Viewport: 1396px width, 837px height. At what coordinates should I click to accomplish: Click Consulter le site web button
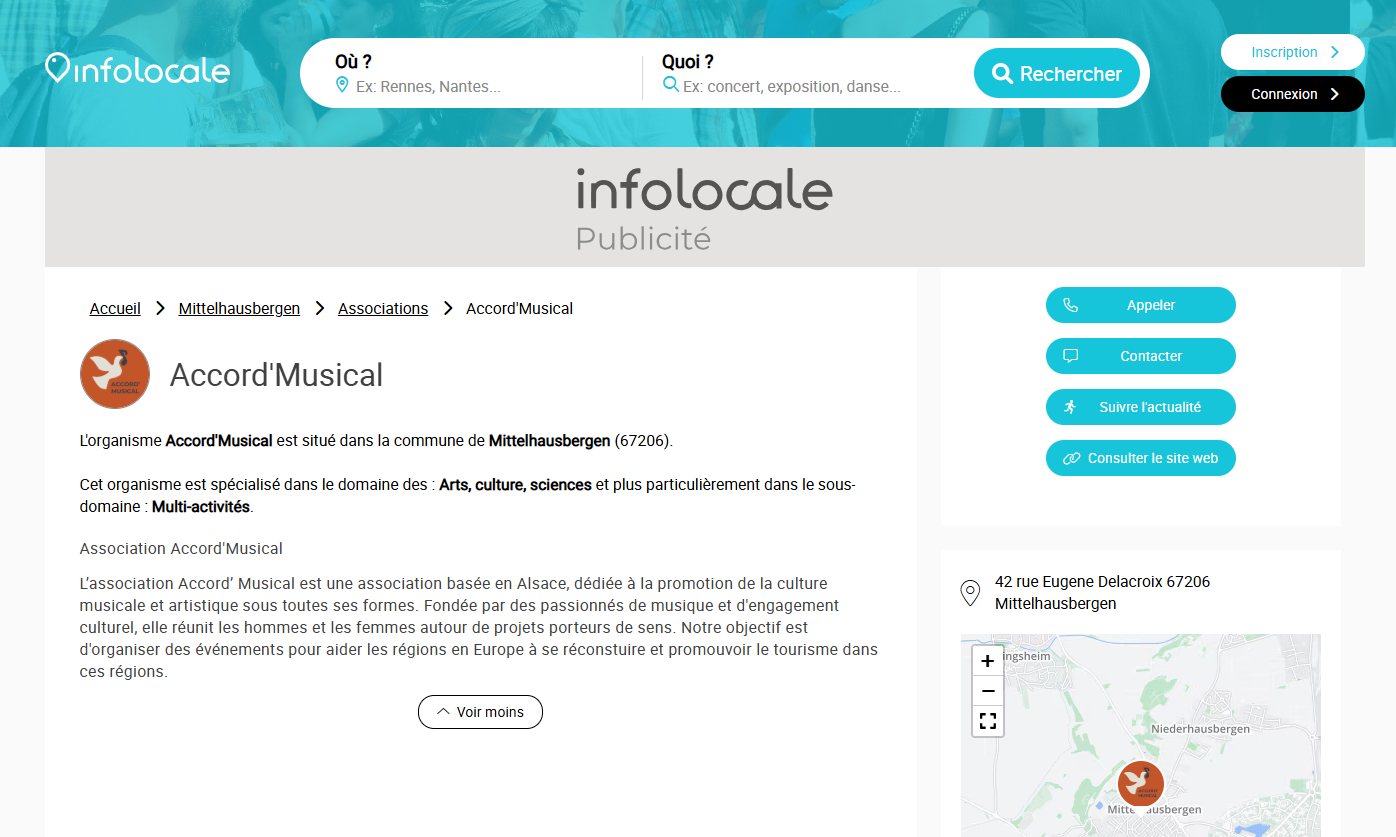[x=1141, y=458]
